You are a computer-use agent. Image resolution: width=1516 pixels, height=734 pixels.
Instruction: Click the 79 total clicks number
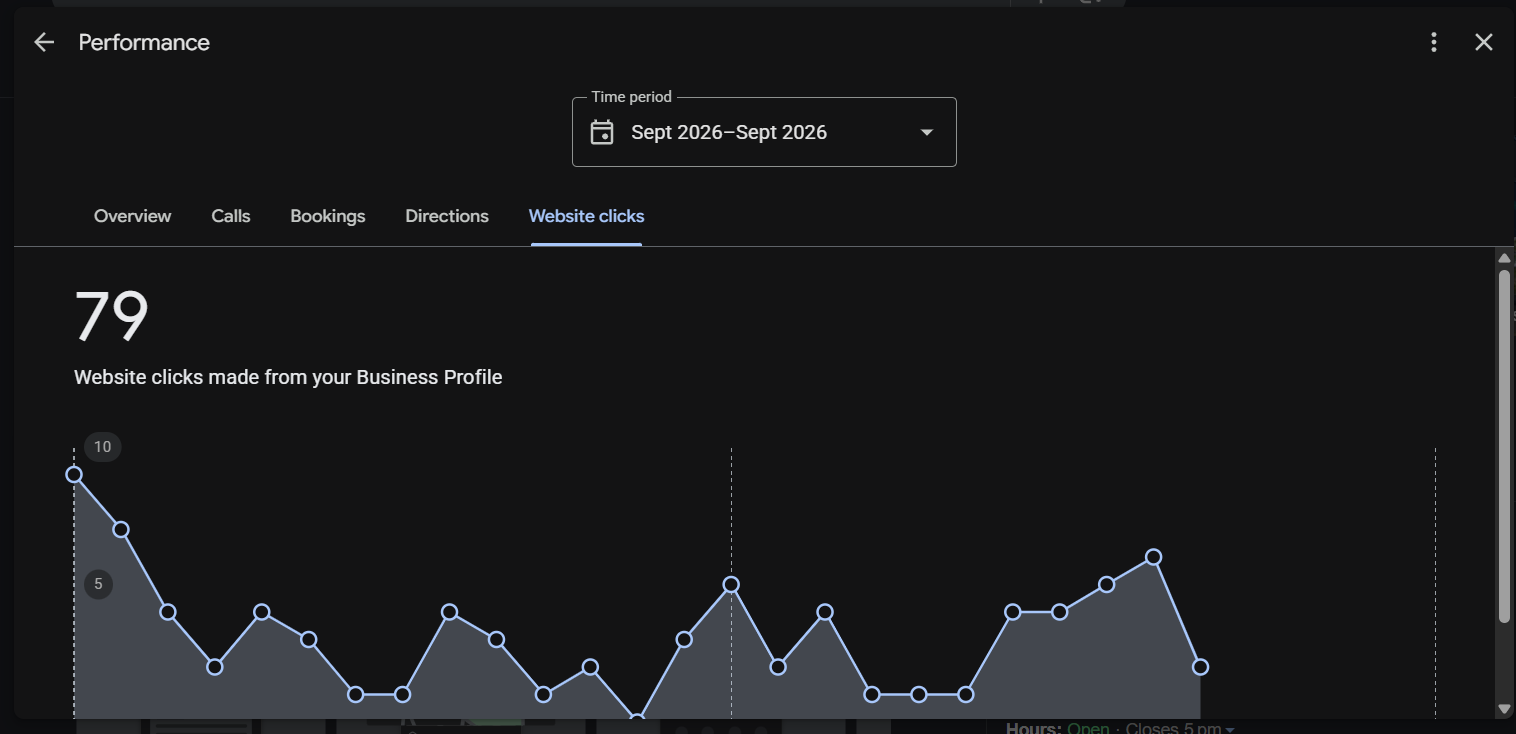111,317
